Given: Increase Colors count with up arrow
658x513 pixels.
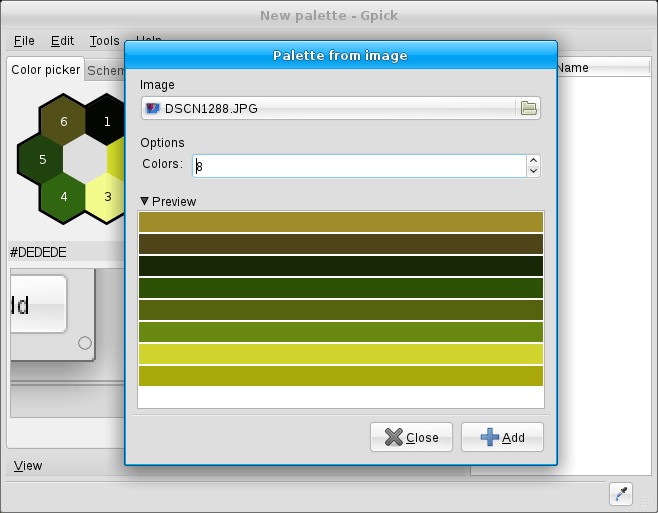Looking at the screenshot, I should click(x=533, y=160).
